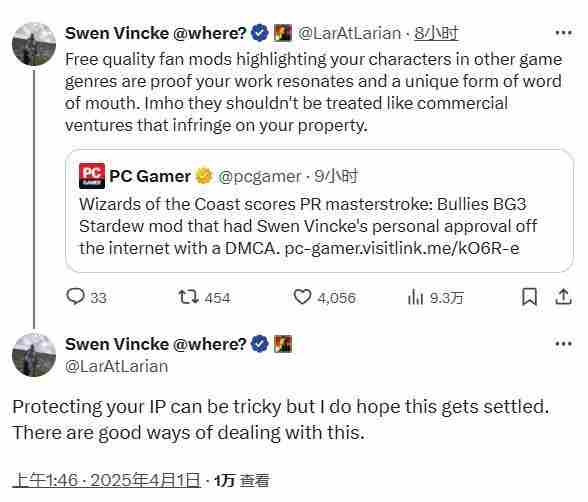Click the PC Gamer logo avatar

pos(92,175)
